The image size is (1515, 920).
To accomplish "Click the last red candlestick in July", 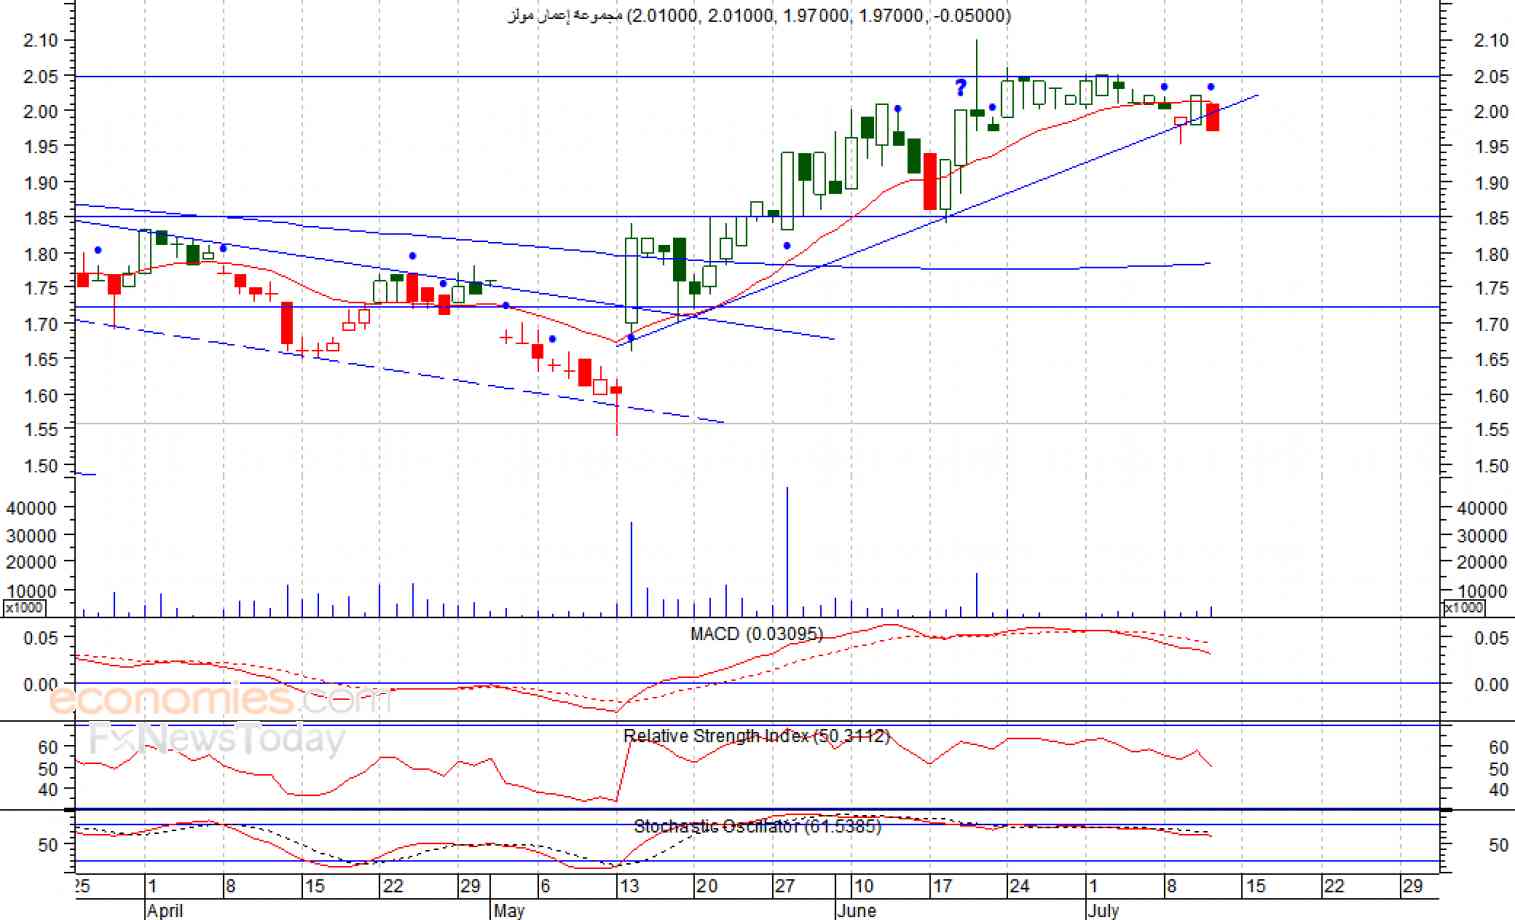I will (x=1213, y=117).
